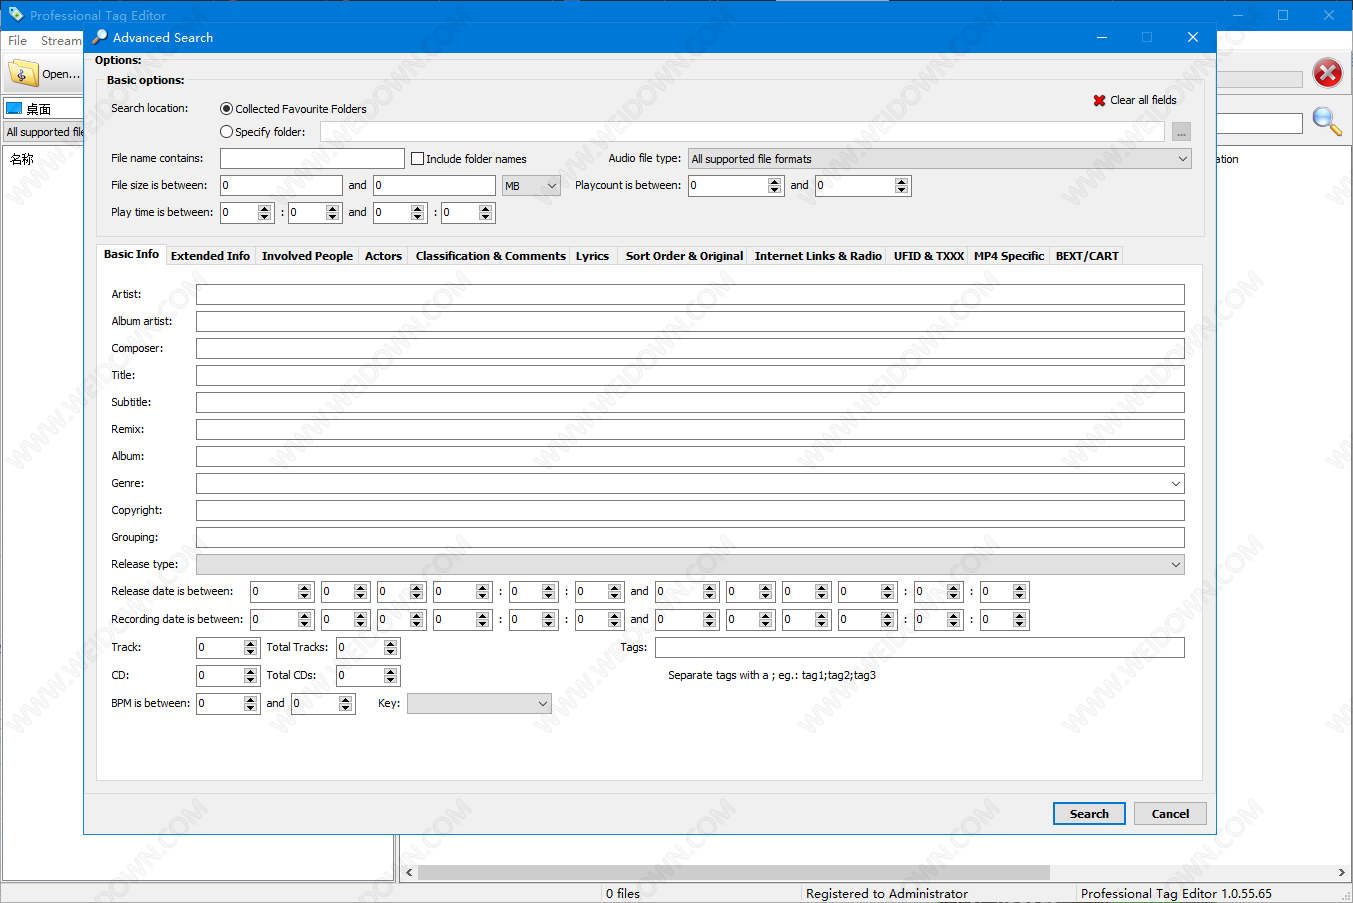
Task: Switch to Classification & Comments tab
Action: coord(491,256)
